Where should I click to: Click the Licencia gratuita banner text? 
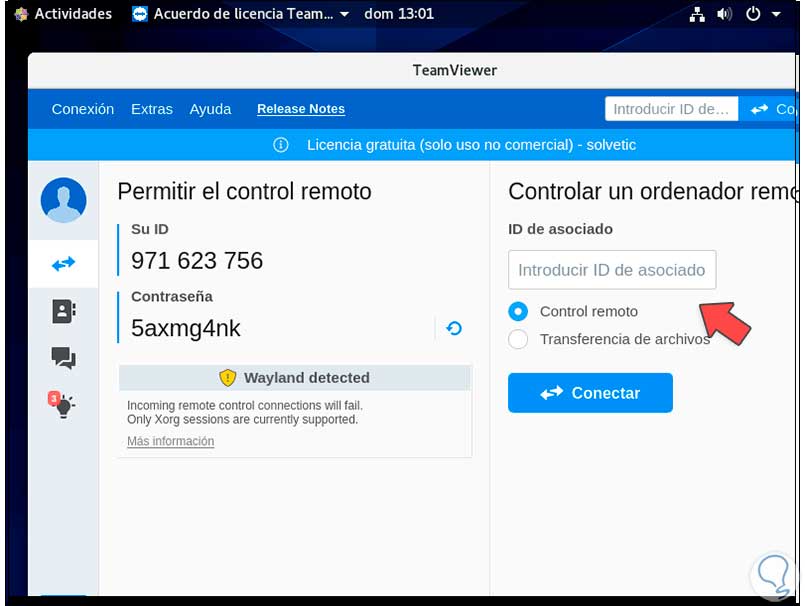(x=471, y=145)
